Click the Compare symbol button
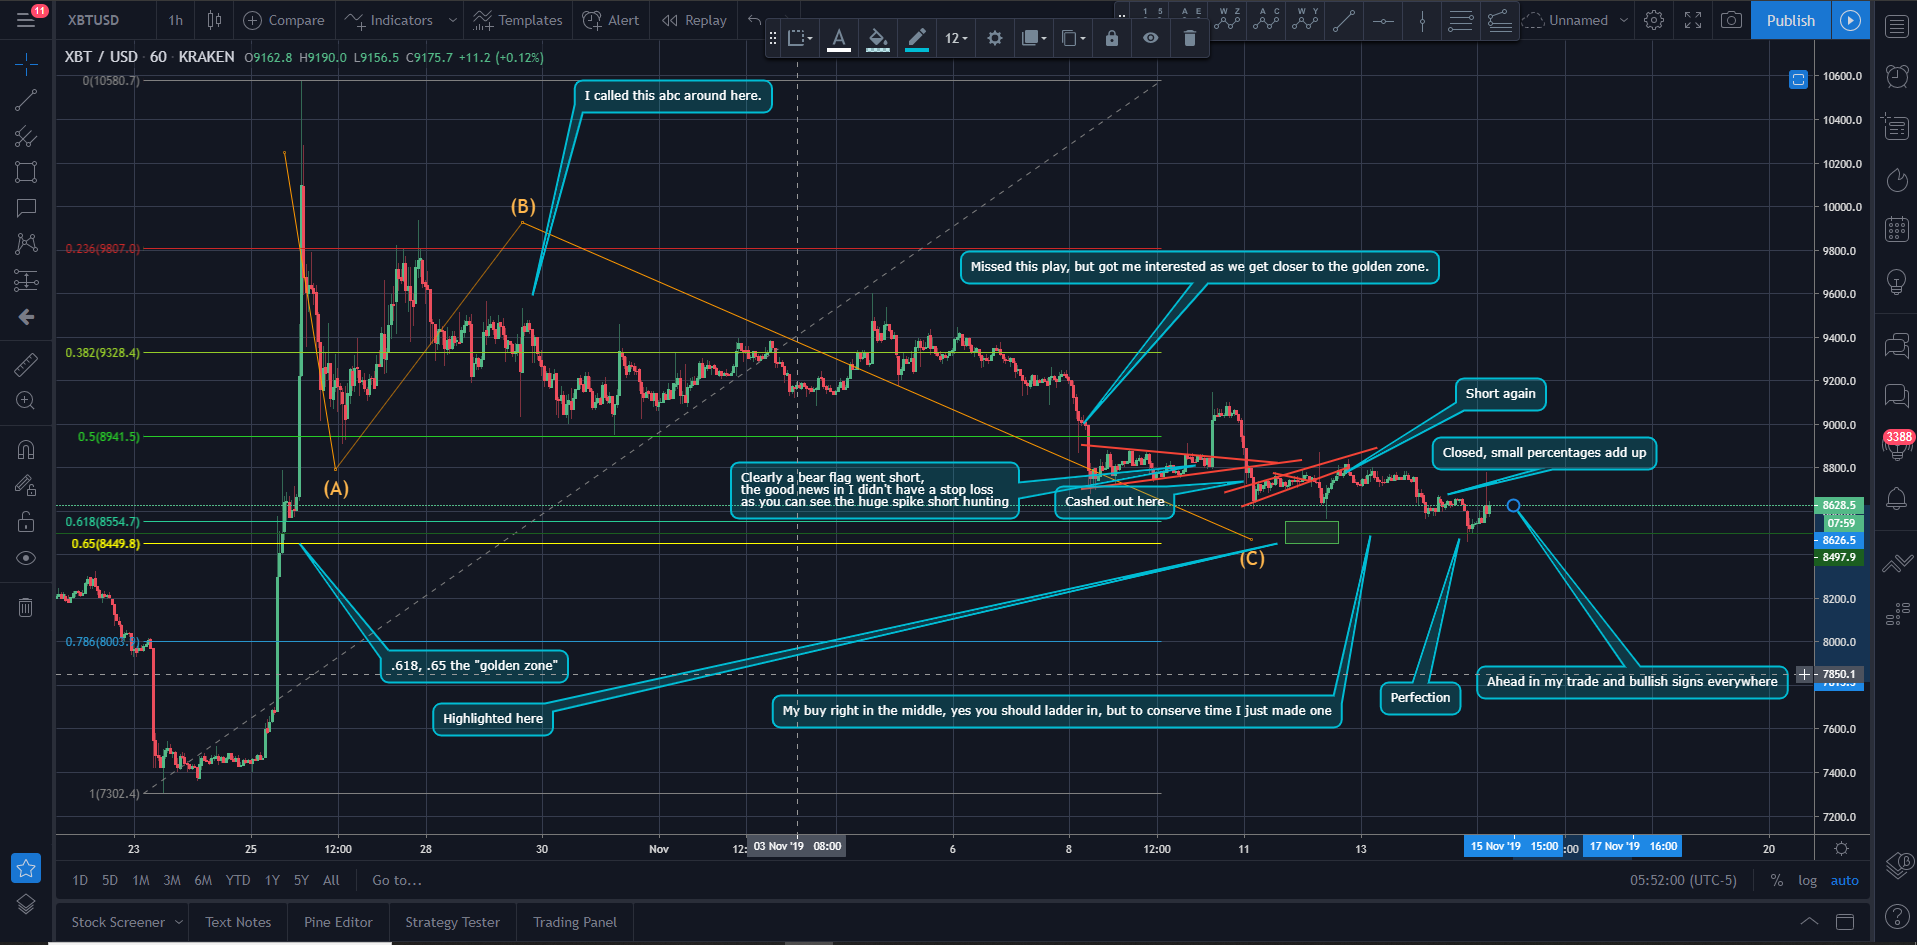 284,20
